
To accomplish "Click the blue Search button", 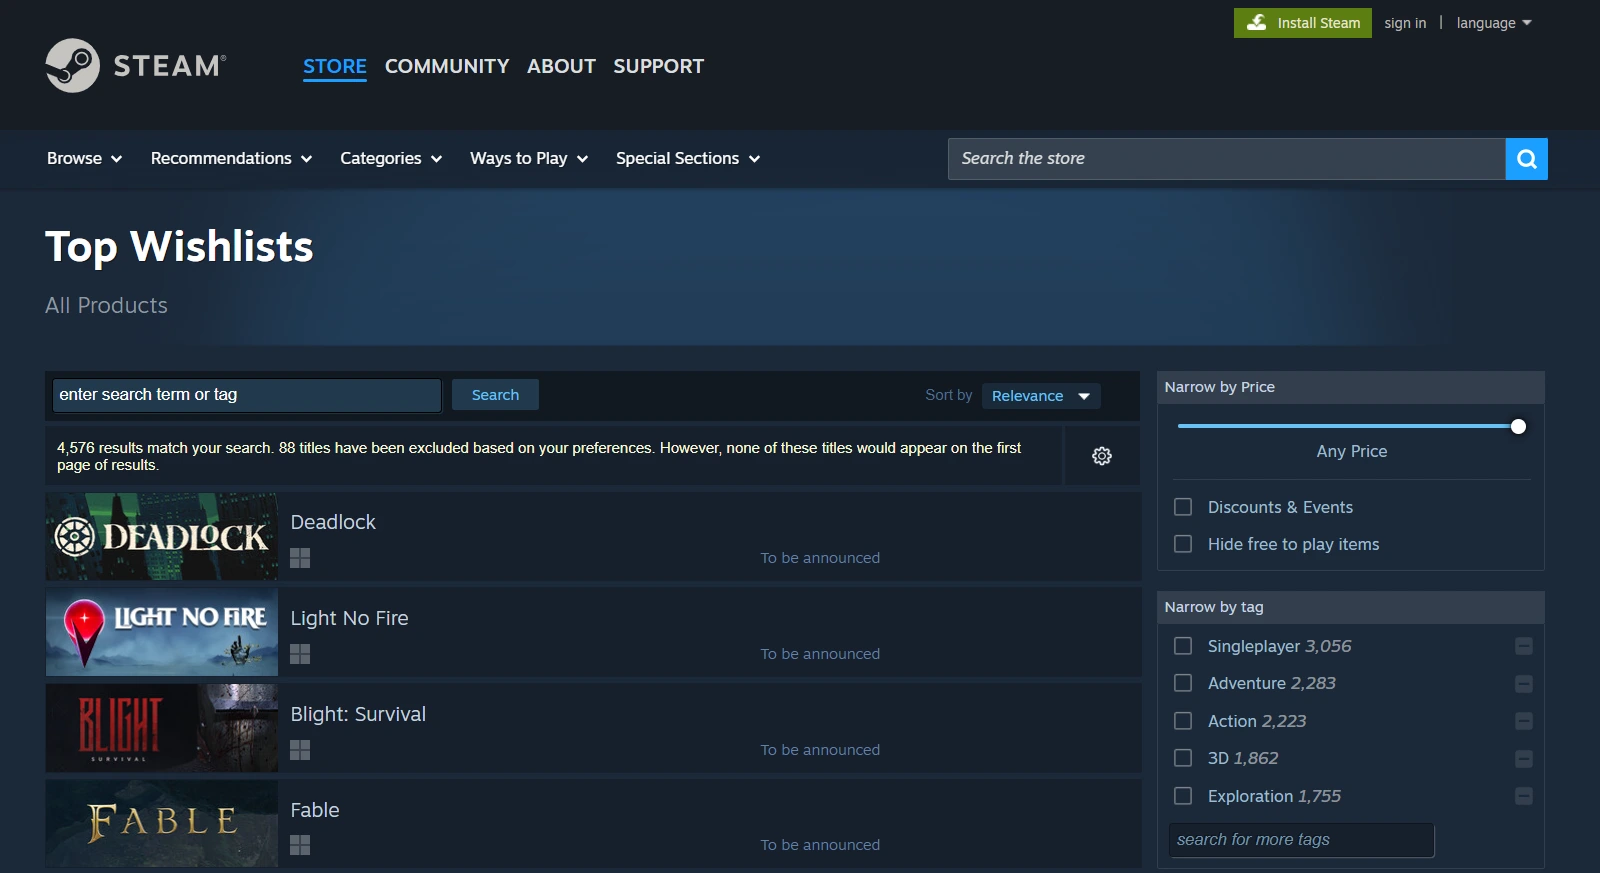I will 495,395.
